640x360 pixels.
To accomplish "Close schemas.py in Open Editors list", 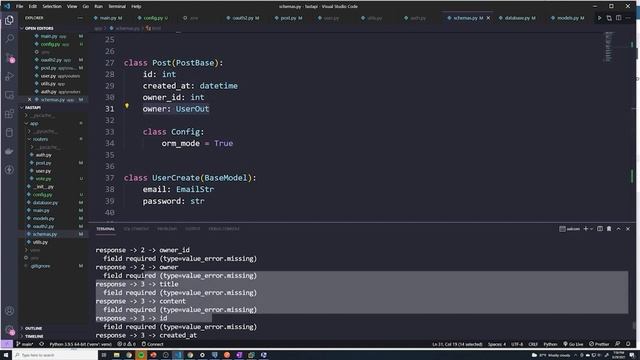I will tap(29, 100).
